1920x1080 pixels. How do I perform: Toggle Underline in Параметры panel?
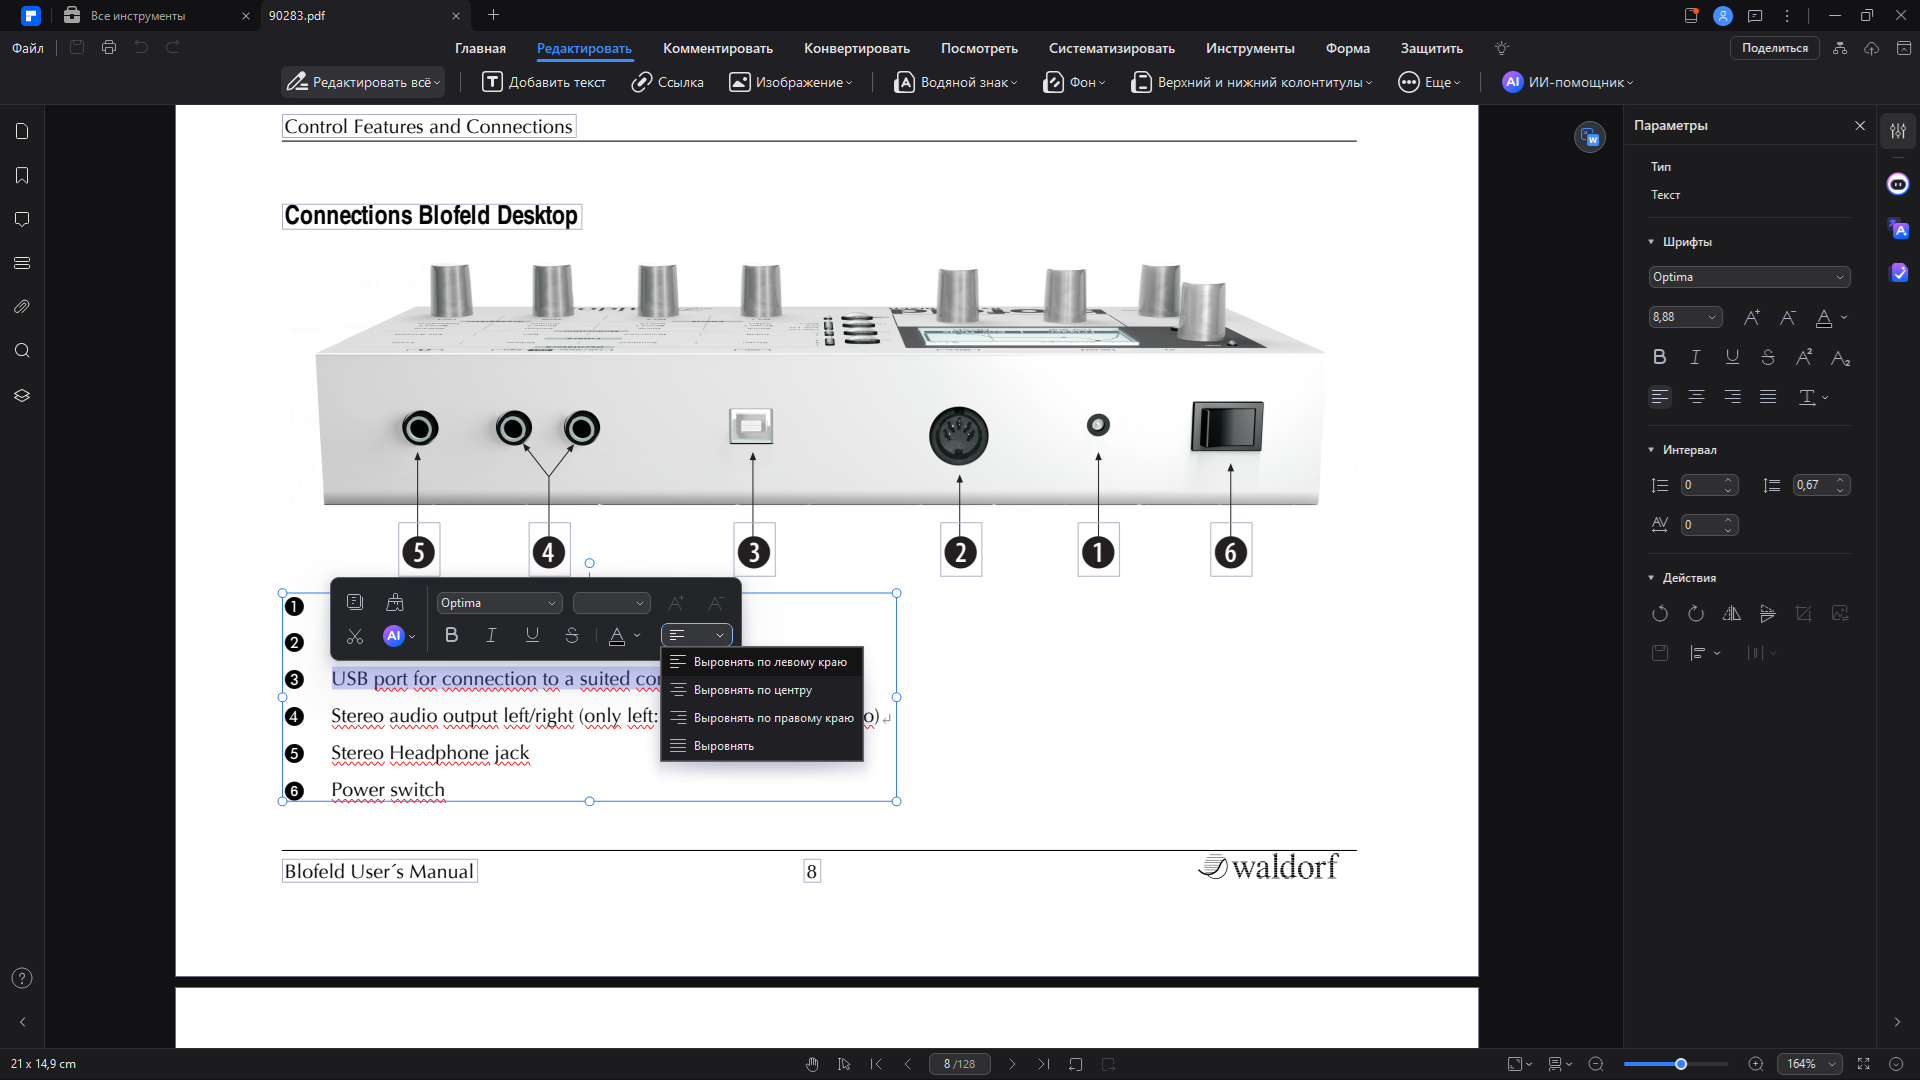(1732, 357)
